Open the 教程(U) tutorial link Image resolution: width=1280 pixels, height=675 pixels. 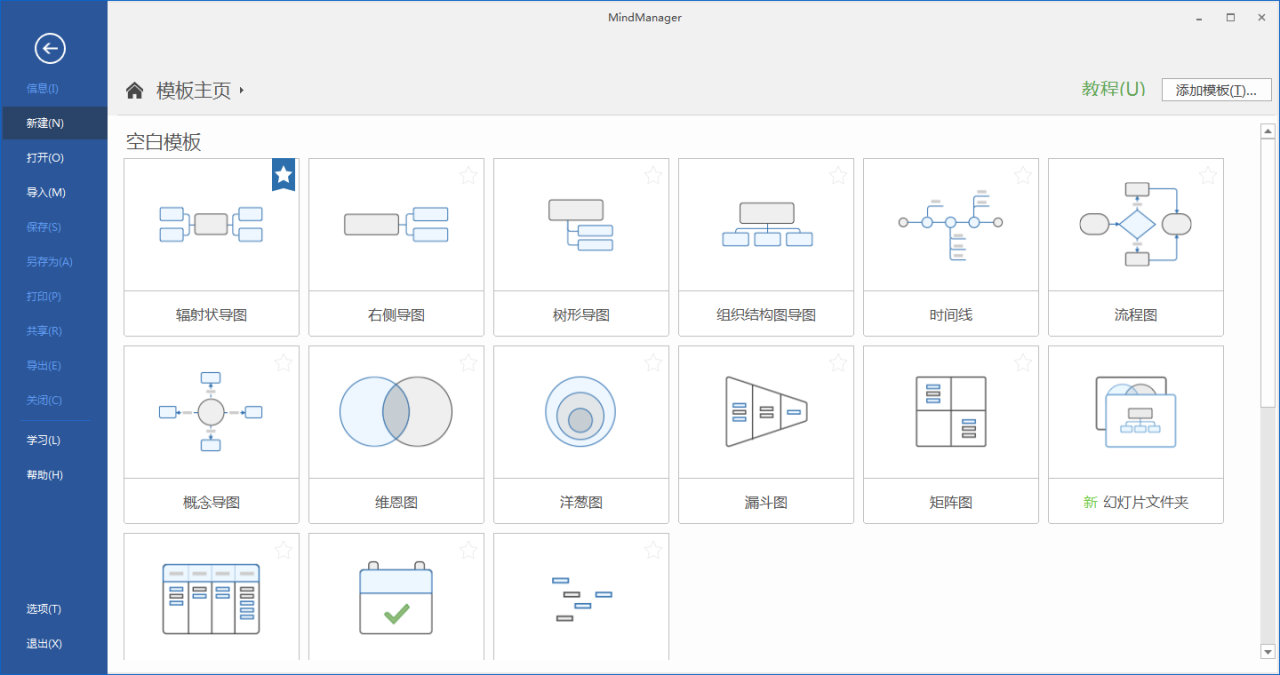[1113, 88]
